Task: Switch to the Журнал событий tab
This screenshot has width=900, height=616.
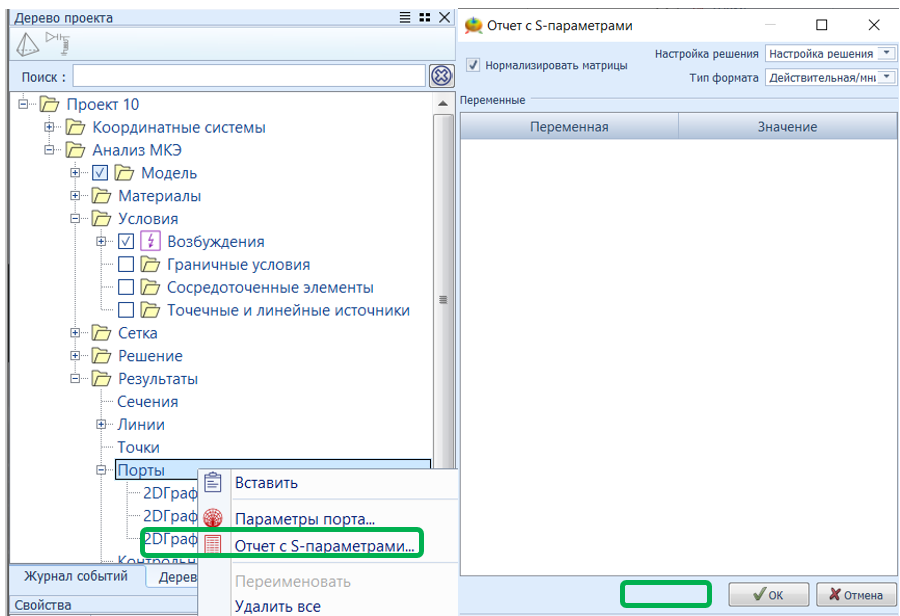Action: click(x=76, y=576)
